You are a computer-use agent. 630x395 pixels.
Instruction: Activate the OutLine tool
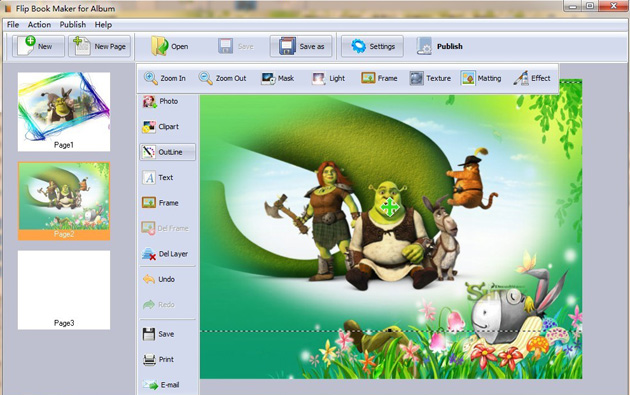tap(167, 152)
